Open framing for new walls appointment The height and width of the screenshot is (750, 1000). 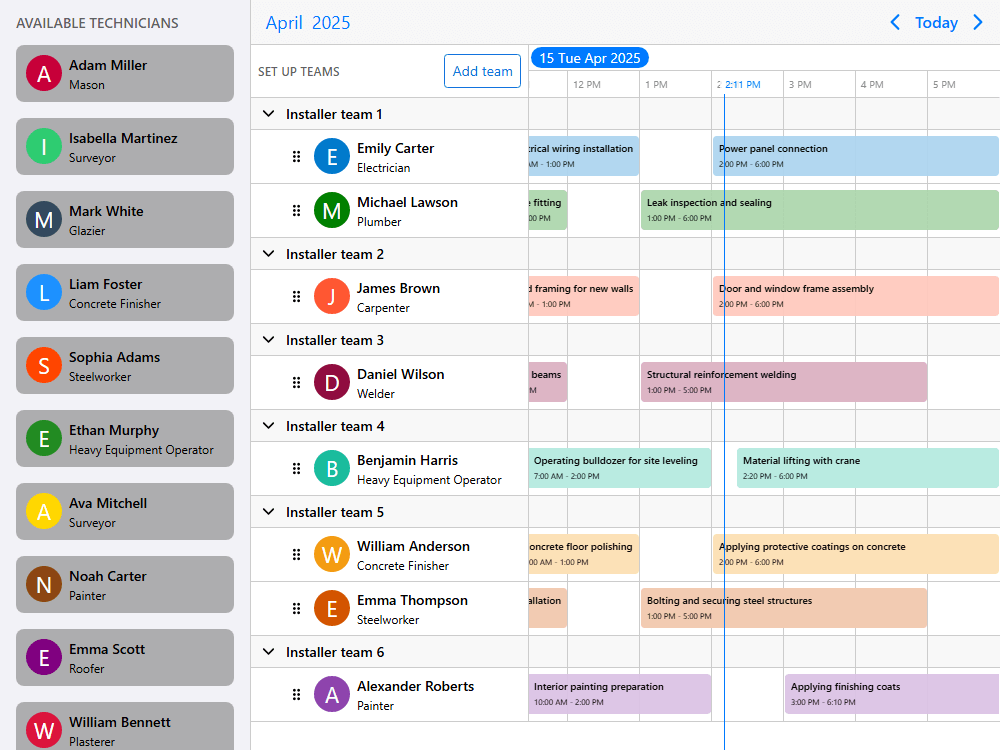(584, 297)
